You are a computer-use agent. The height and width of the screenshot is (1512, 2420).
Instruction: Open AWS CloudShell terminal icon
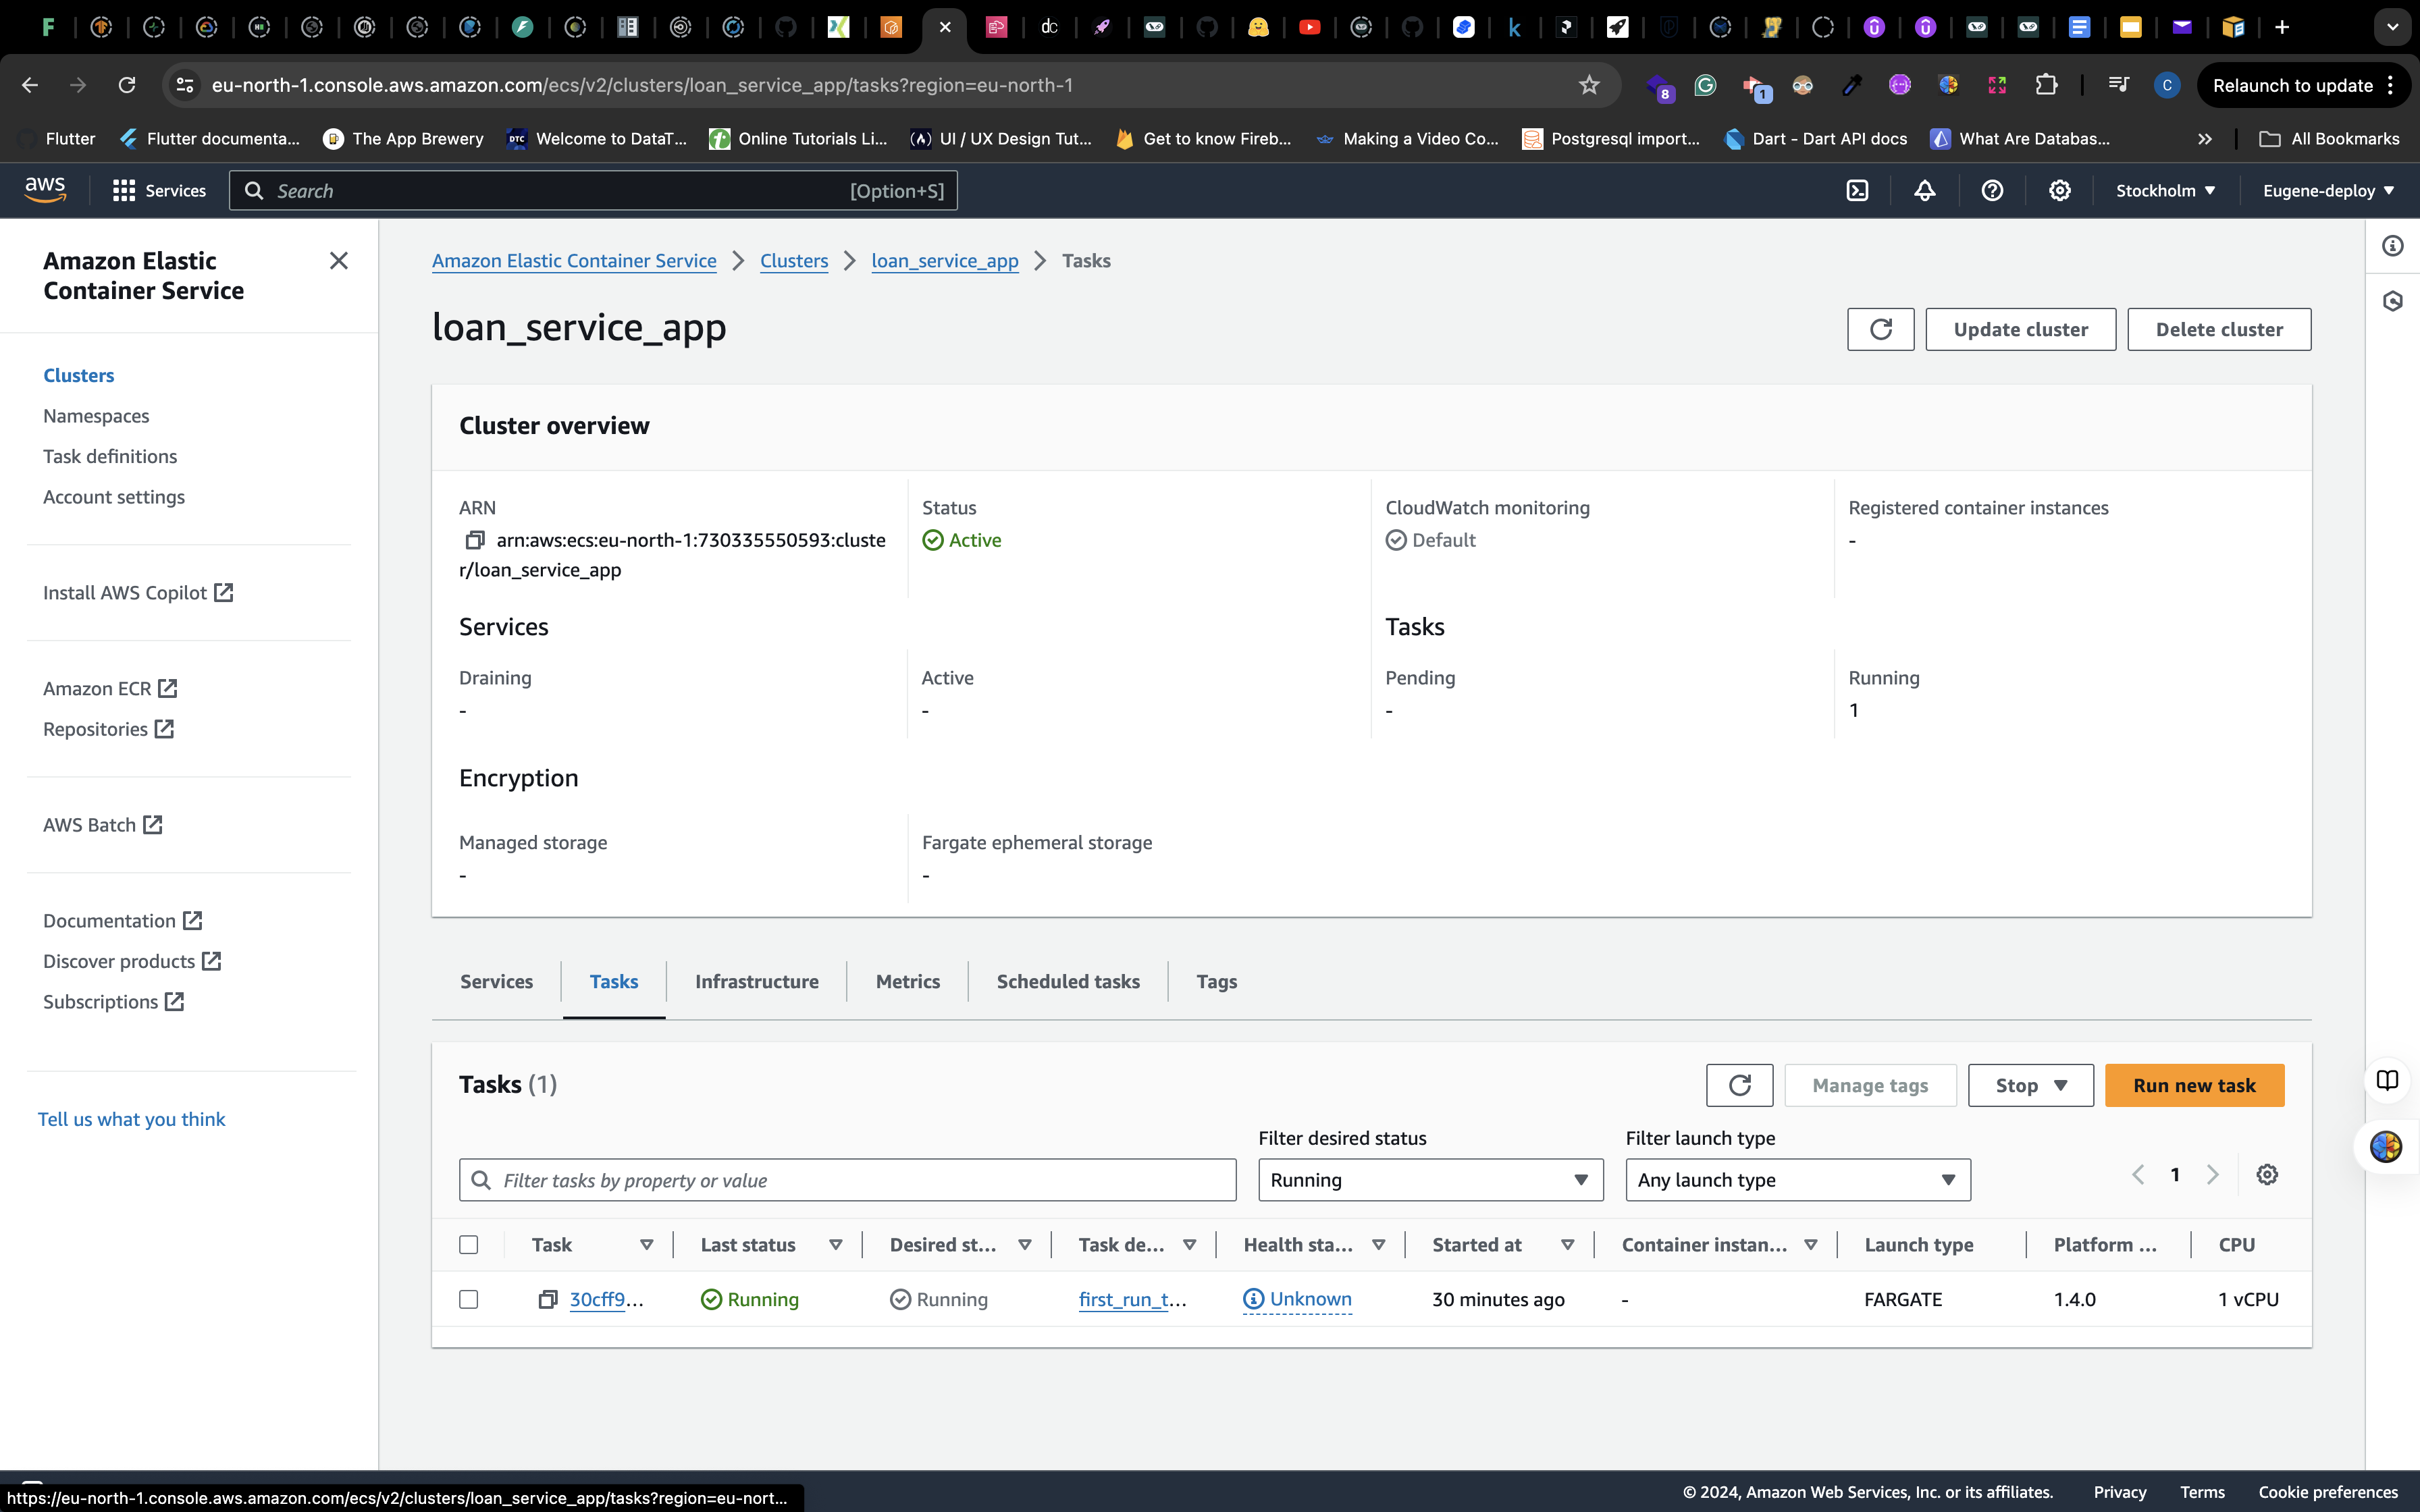pyautogui.click(x=1857, y=190)
